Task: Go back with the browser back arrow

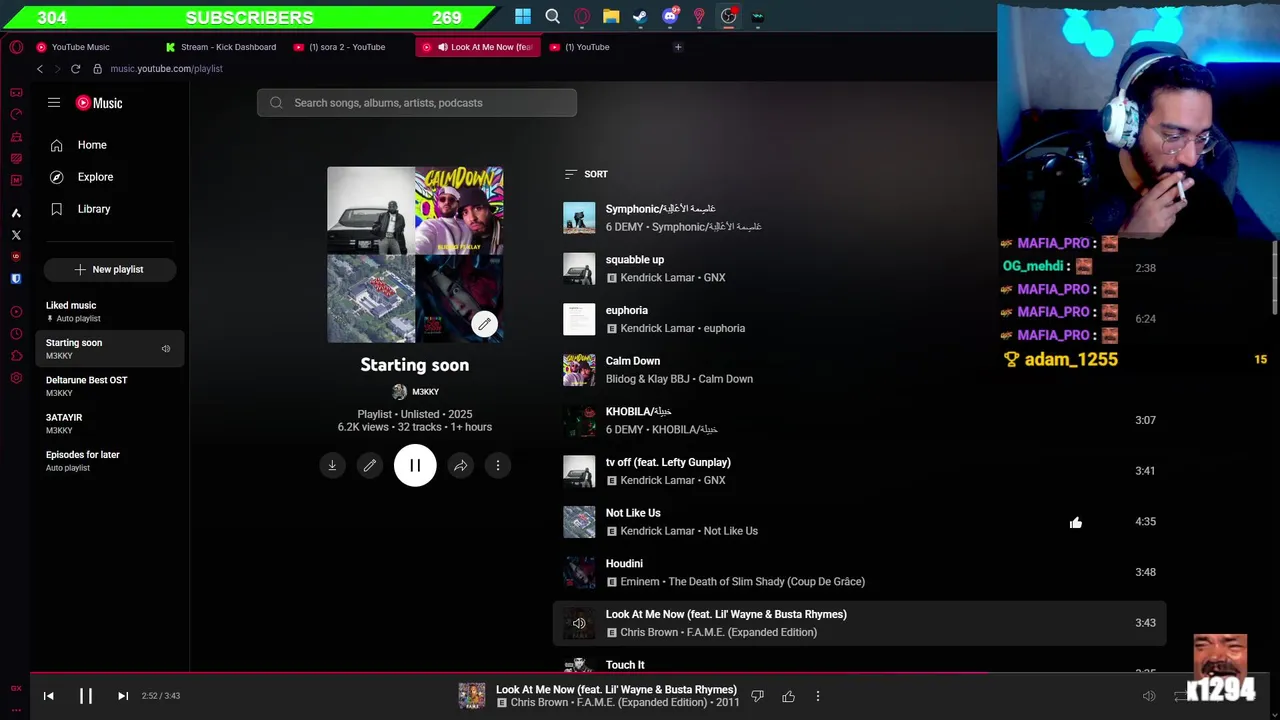Action: tap(40, 69)
